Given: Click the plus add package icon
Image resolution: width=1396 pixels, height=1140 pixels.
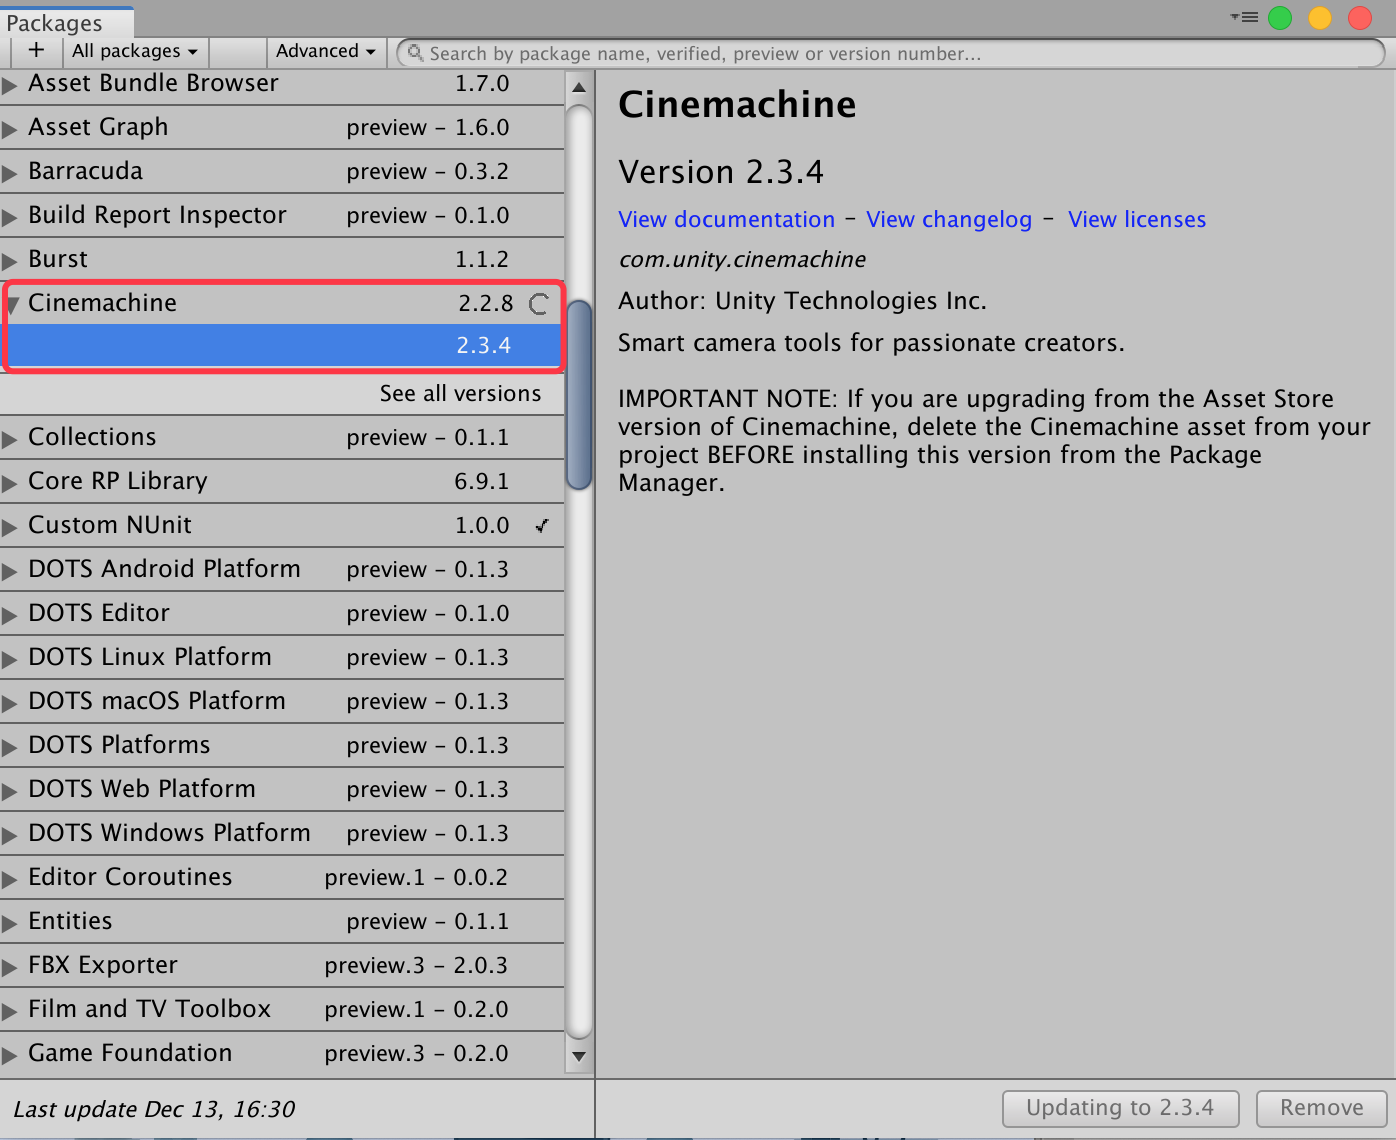Looking at the screenshot, I should [x=37, y=51].
